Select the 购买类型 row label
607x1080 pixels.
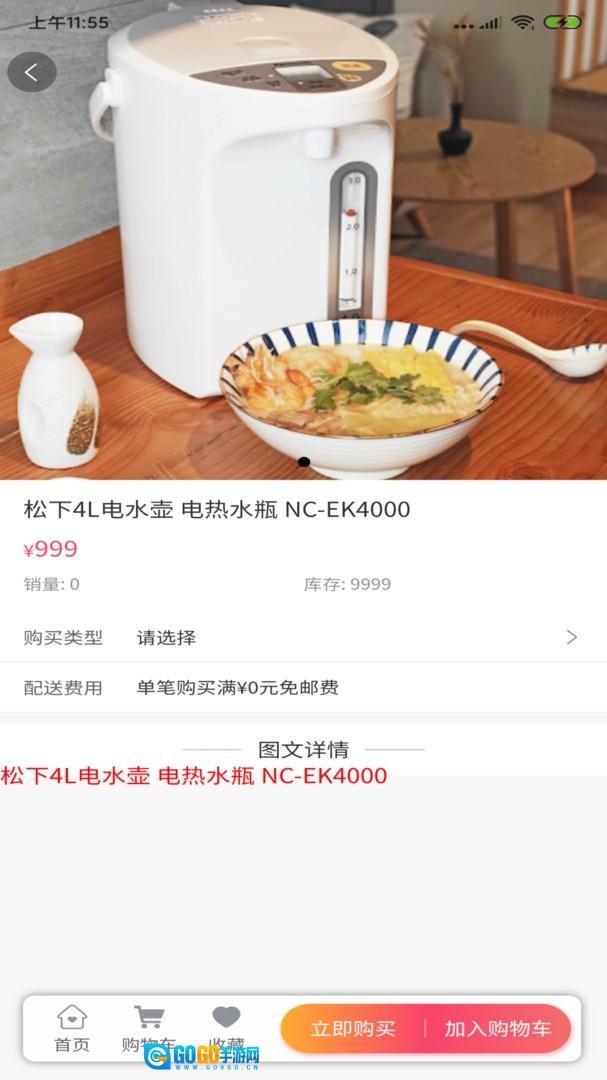tap(63, 637)
